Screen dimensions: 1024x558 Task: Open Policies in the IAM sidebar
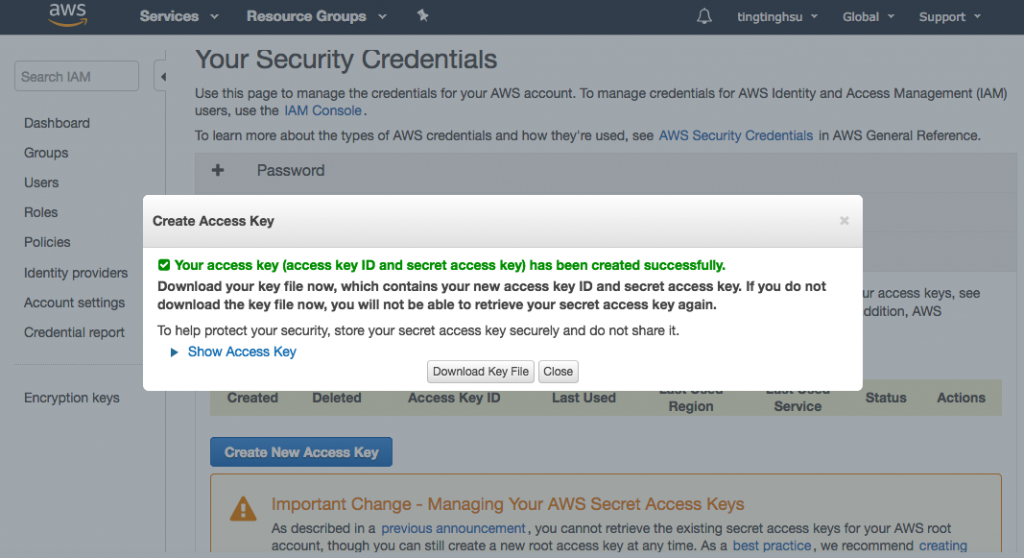[x=47, y=242]
